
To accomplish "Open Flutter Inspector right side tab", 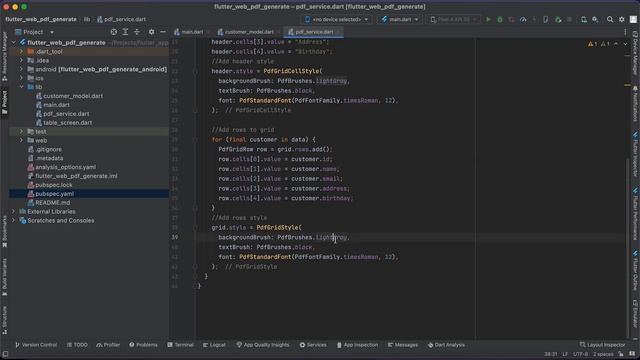I will point(635,154).
